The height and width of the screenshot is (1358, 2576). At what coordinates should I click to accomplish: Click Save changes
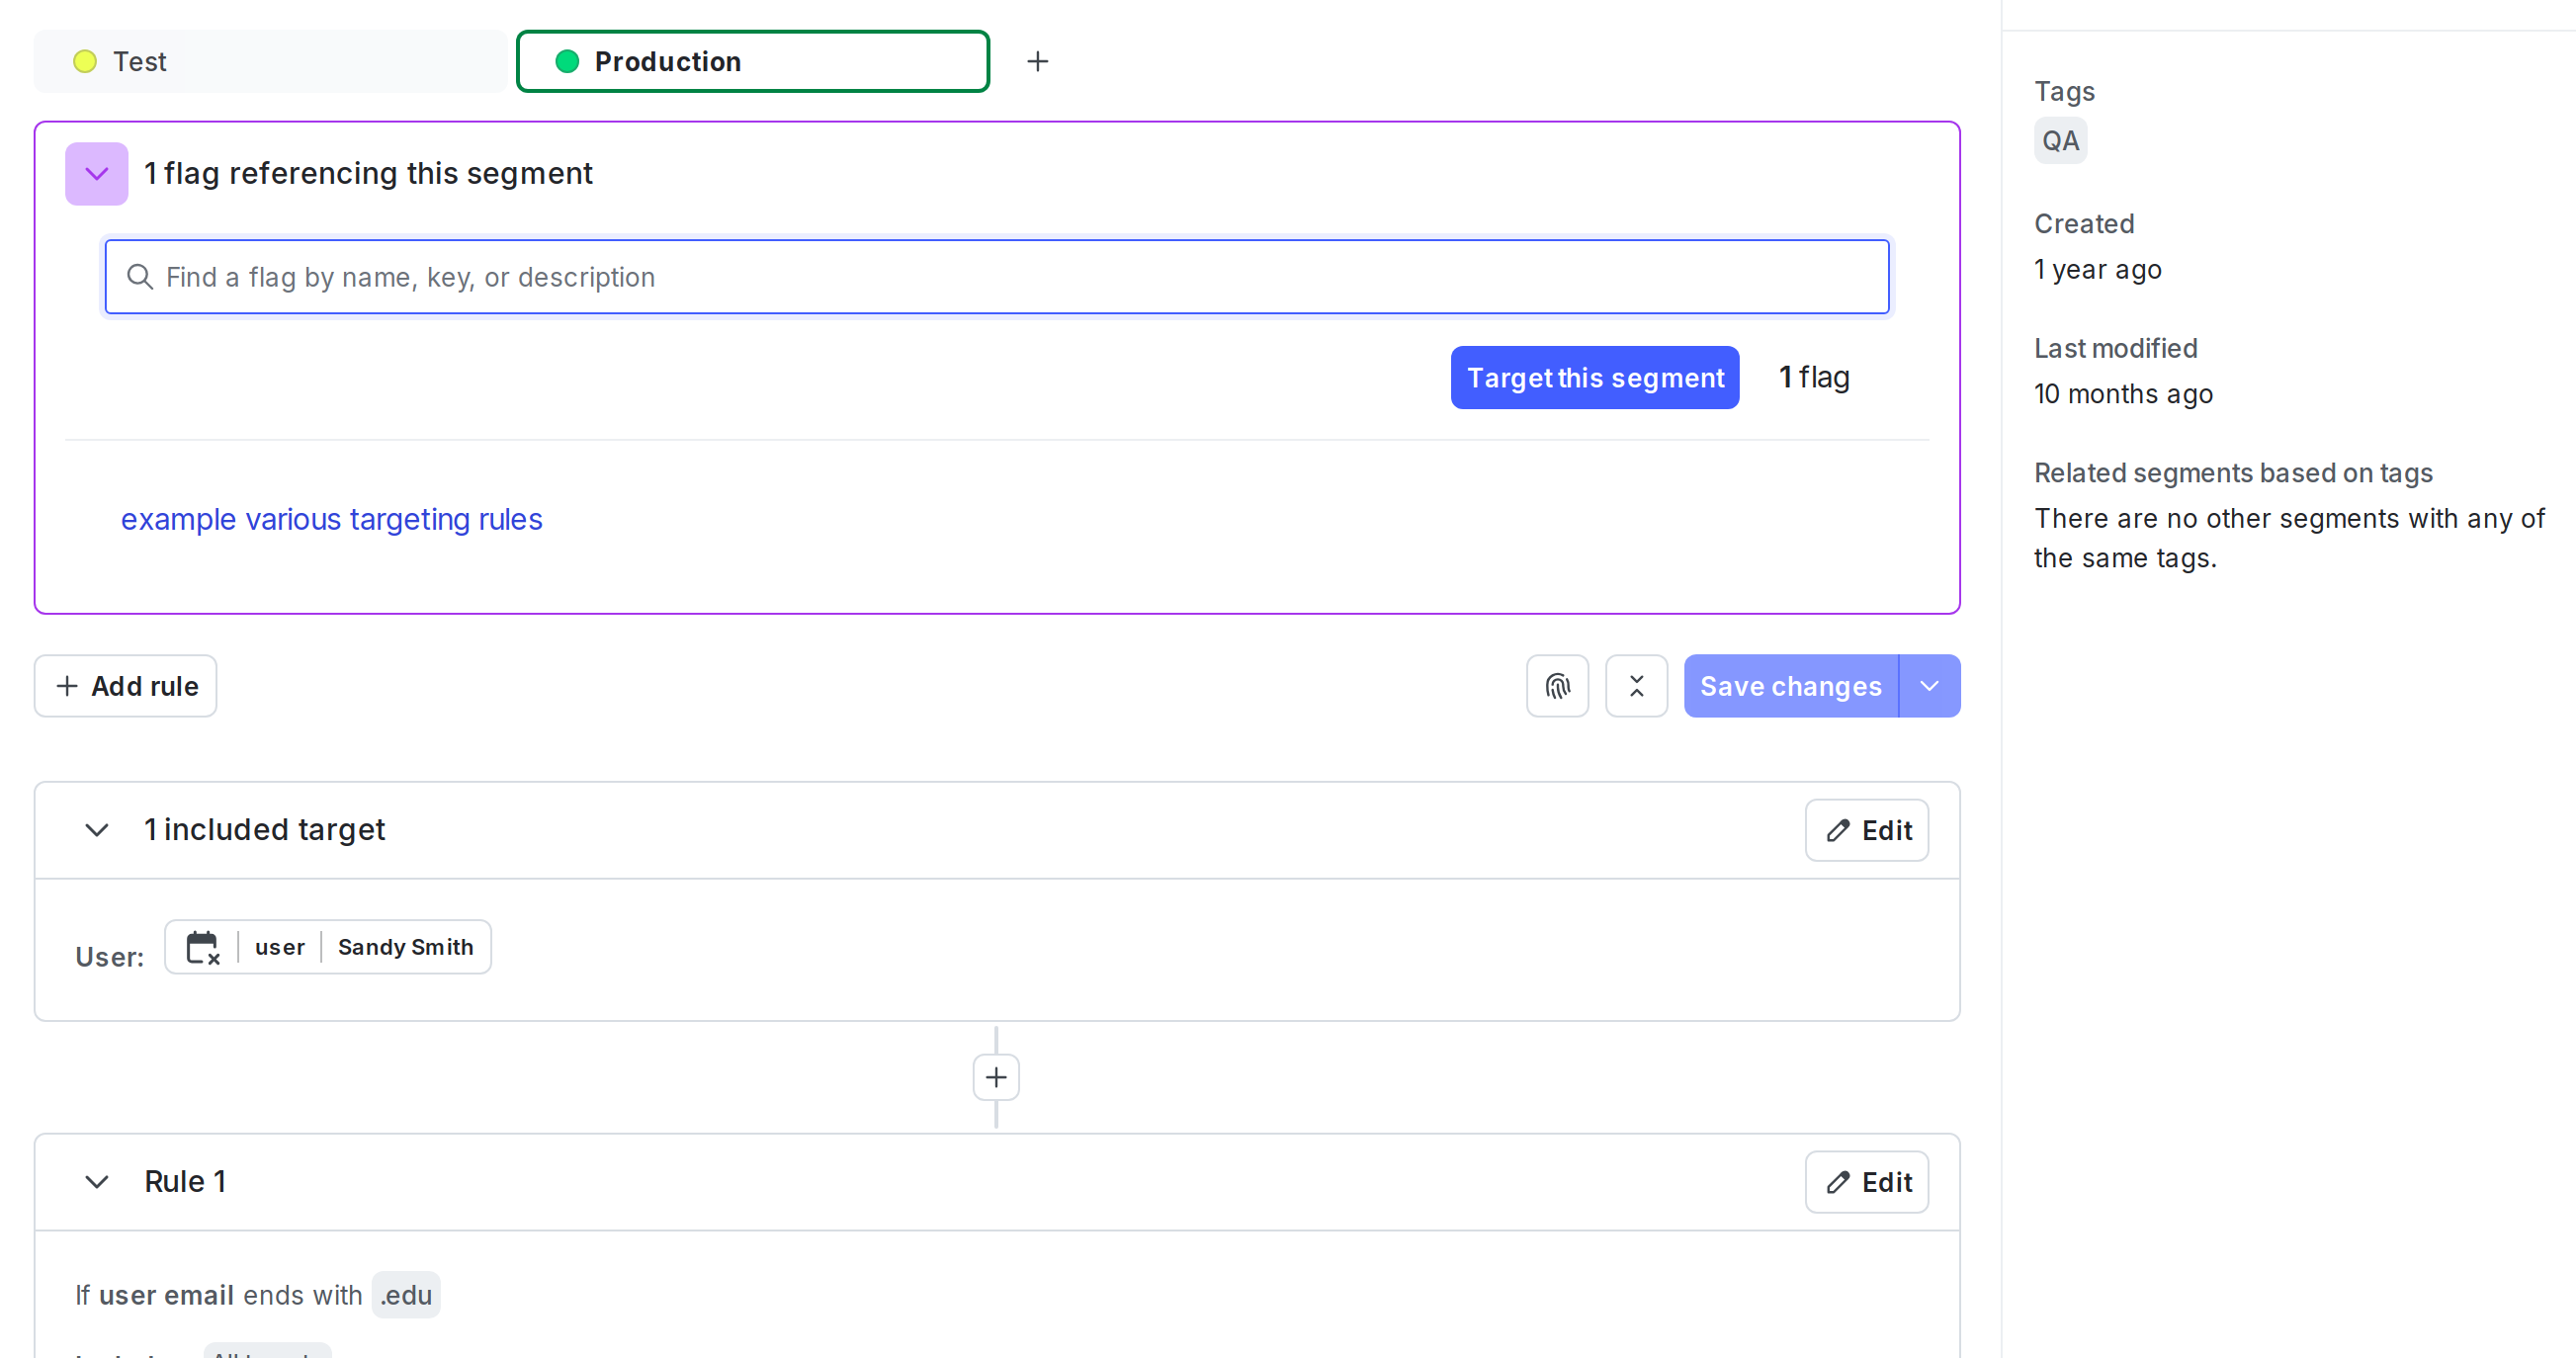click(x=1791, y=686)
